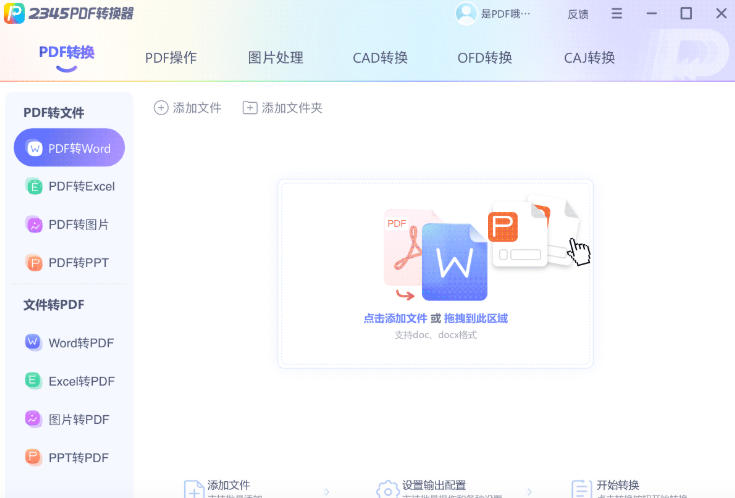
Task: Click the Word icon of PDF转Word
Action: [x=35, y=148]
